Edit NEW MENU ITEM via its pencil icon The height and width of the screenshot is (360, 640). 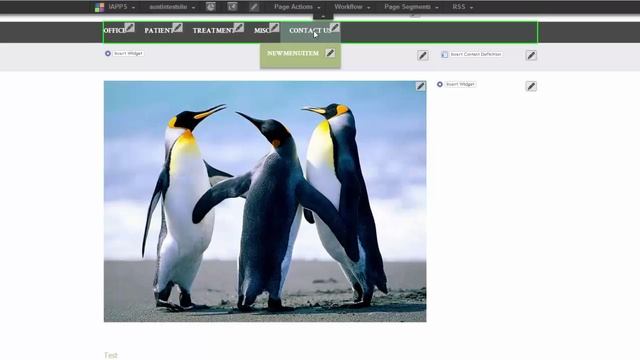point(330,53)
